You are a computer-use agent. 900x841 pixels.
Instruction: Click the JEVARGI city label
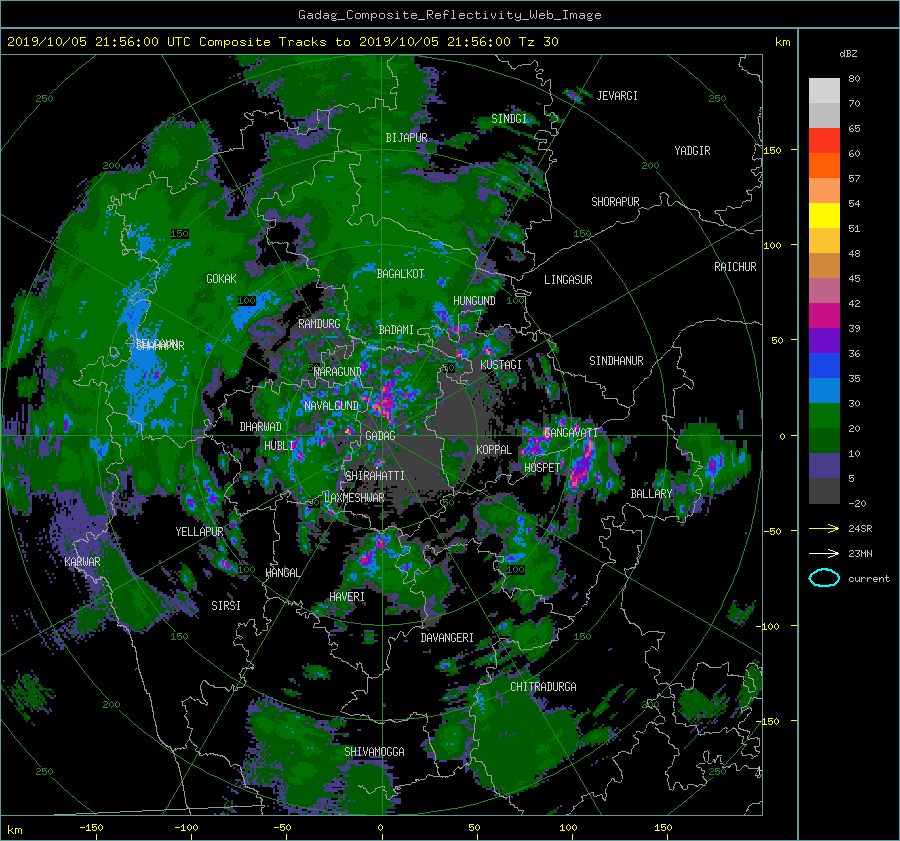[x=617, y=96]
